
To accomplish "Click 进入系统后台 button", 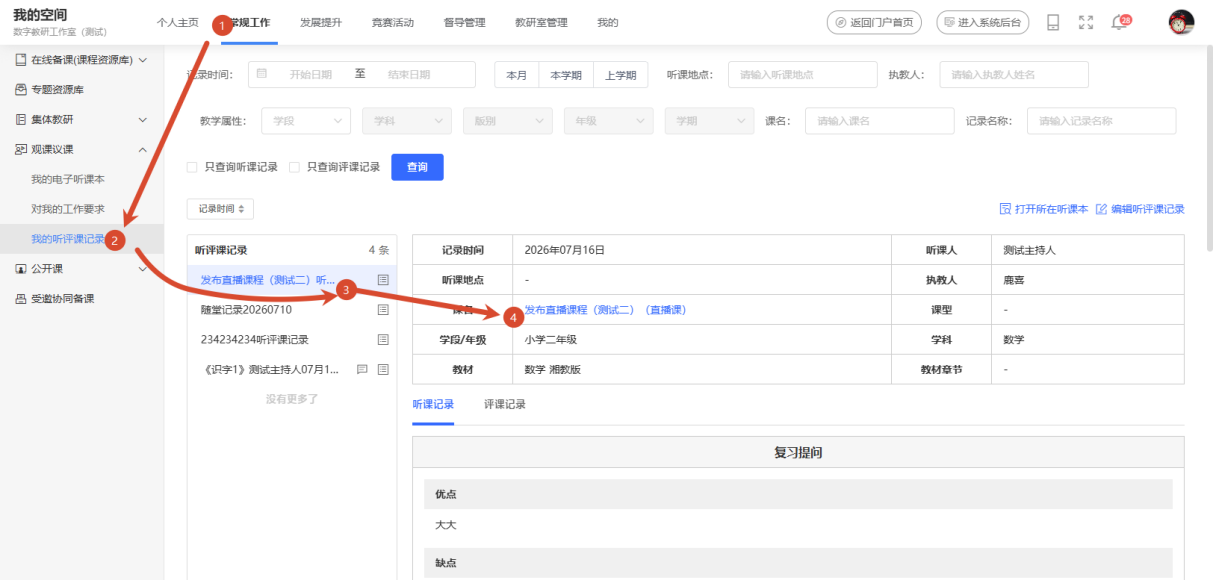I will 983,22.
